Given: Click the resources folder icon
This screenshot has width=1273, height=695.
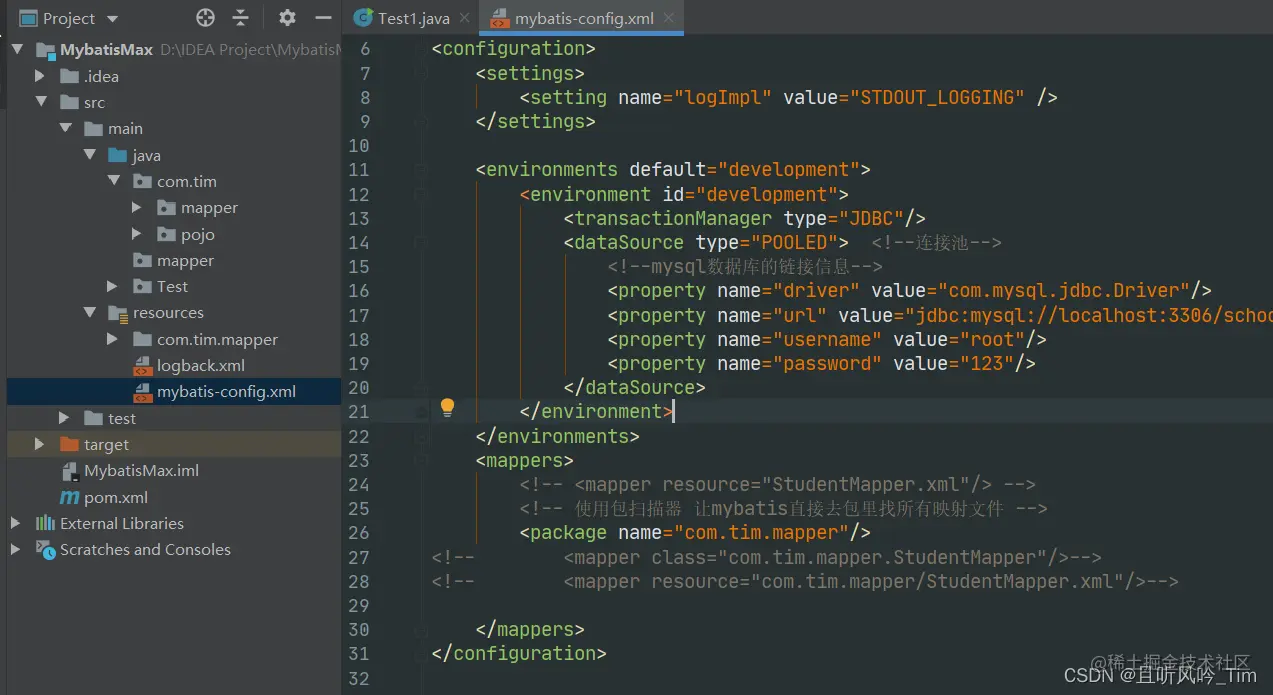Looking at the screenshot, I should 118,313.
